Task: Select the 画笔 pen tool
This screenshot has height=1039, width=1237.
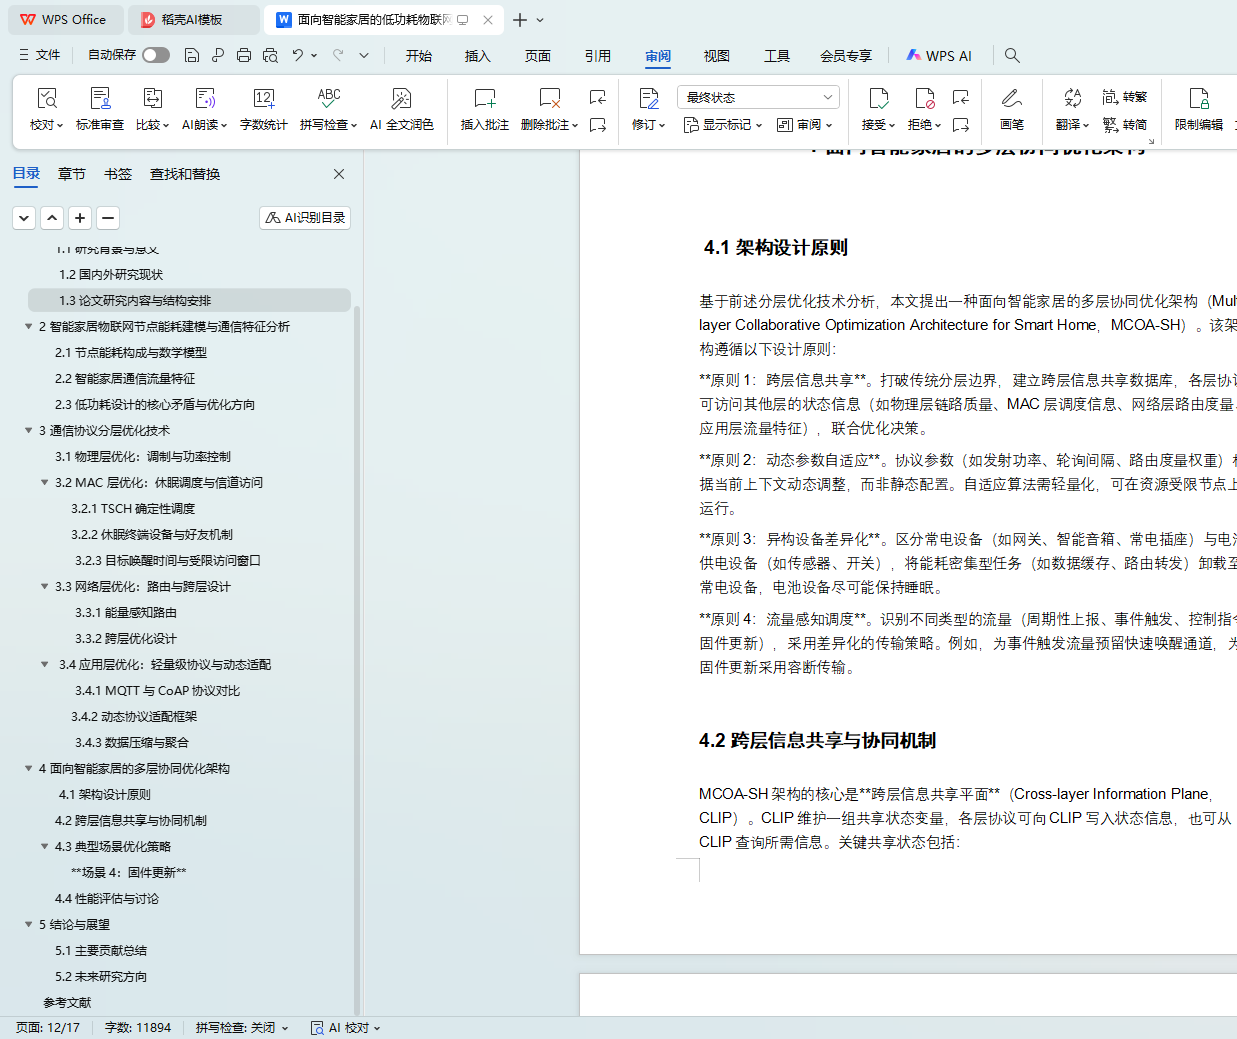Action: (1011, 99)
